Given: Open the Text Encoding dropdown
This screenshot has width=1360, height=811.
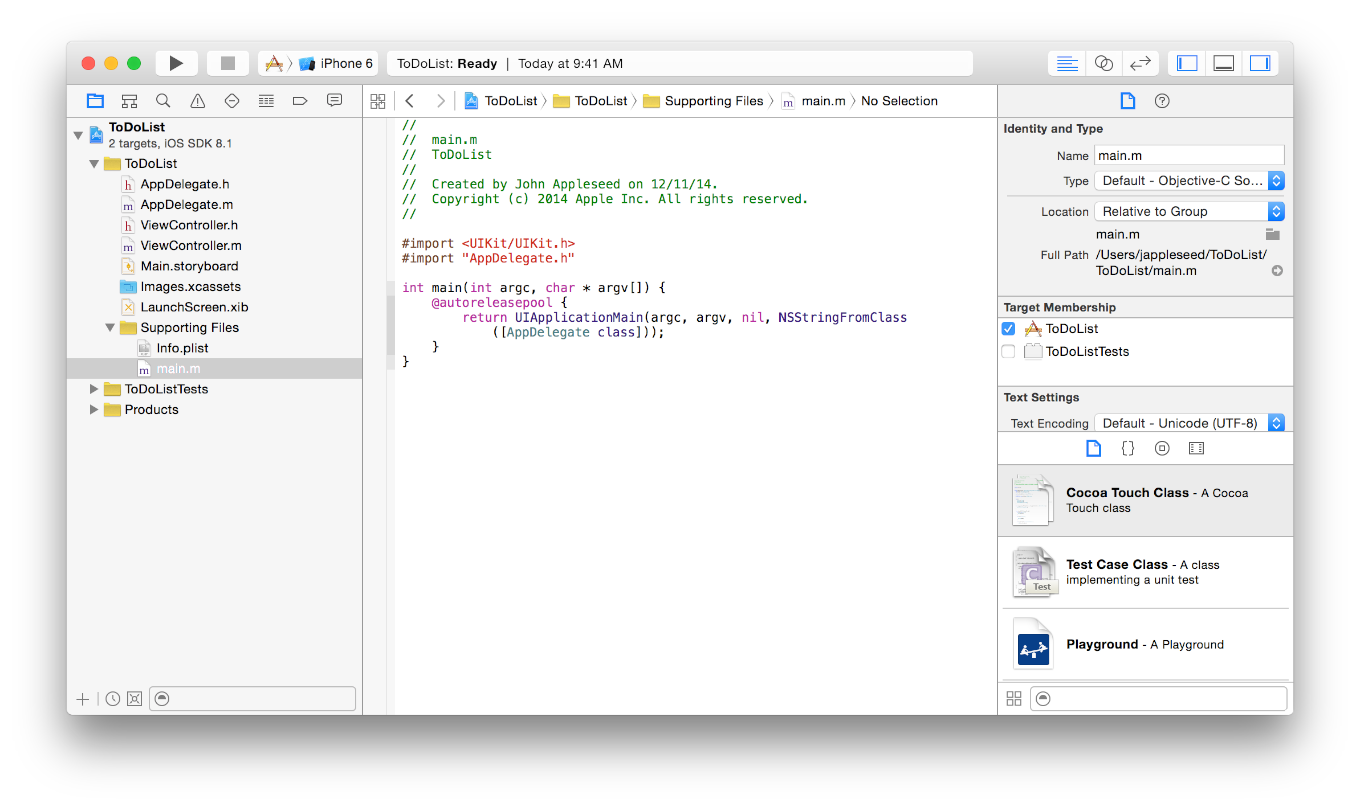Looking at the screenshot, I should [x=1190, y=423].
